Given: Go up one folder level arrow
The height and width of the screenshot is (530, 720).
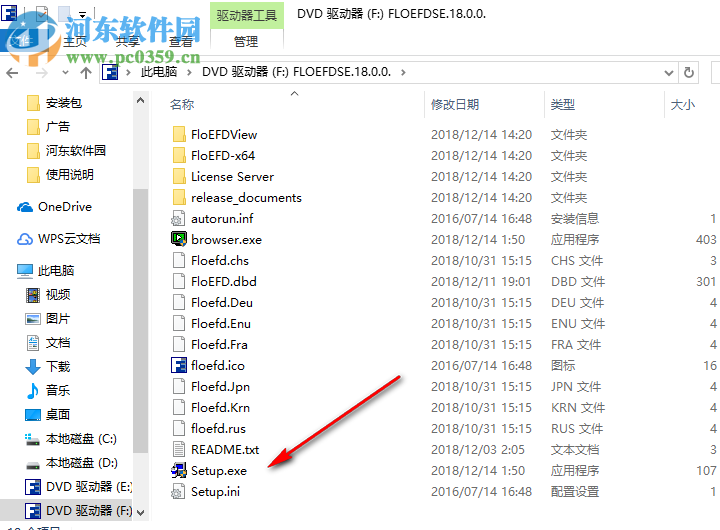Looking at the screenshot, I should point(86,73).
